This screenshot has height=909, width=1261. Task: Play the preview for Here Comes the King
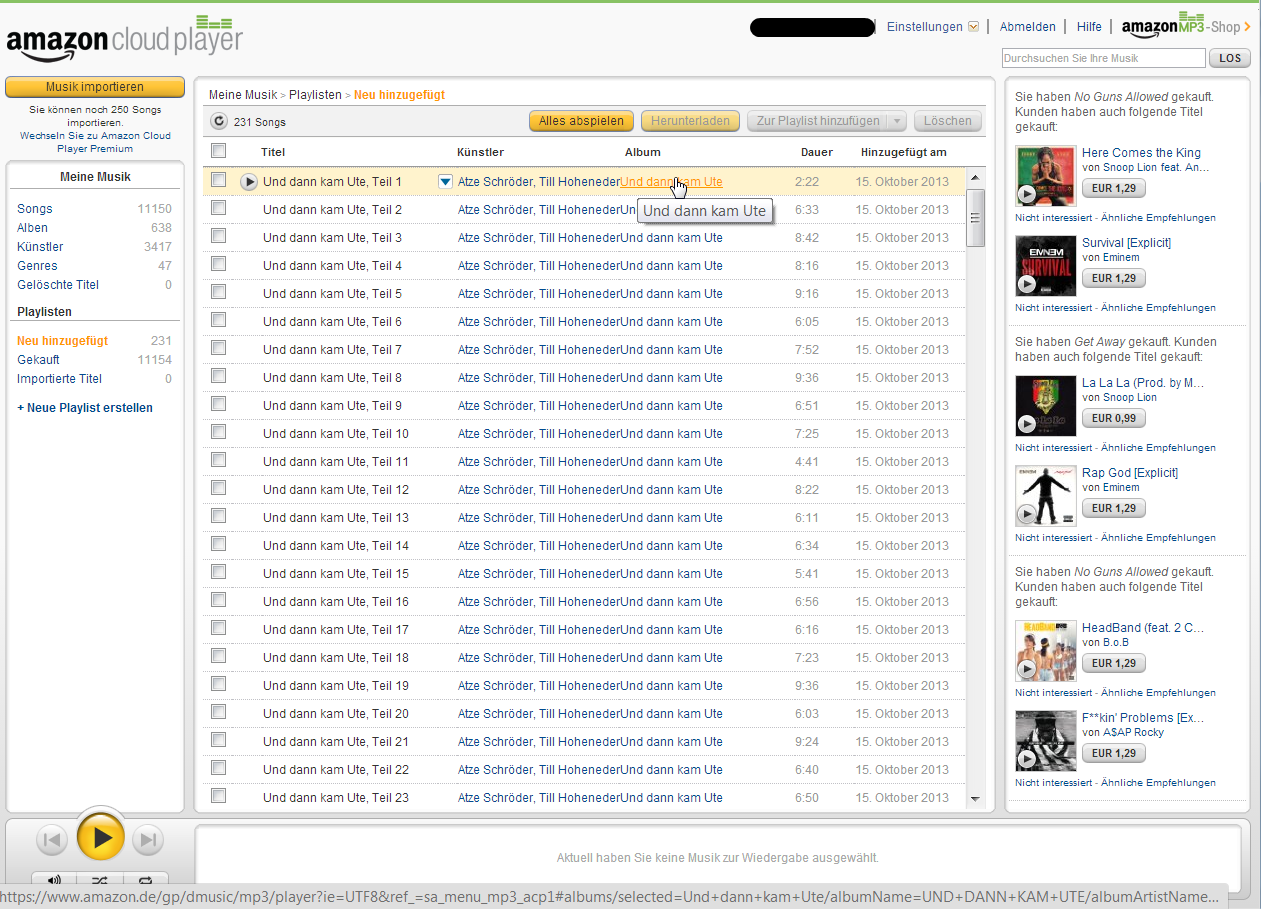(x=1027, y=195)
